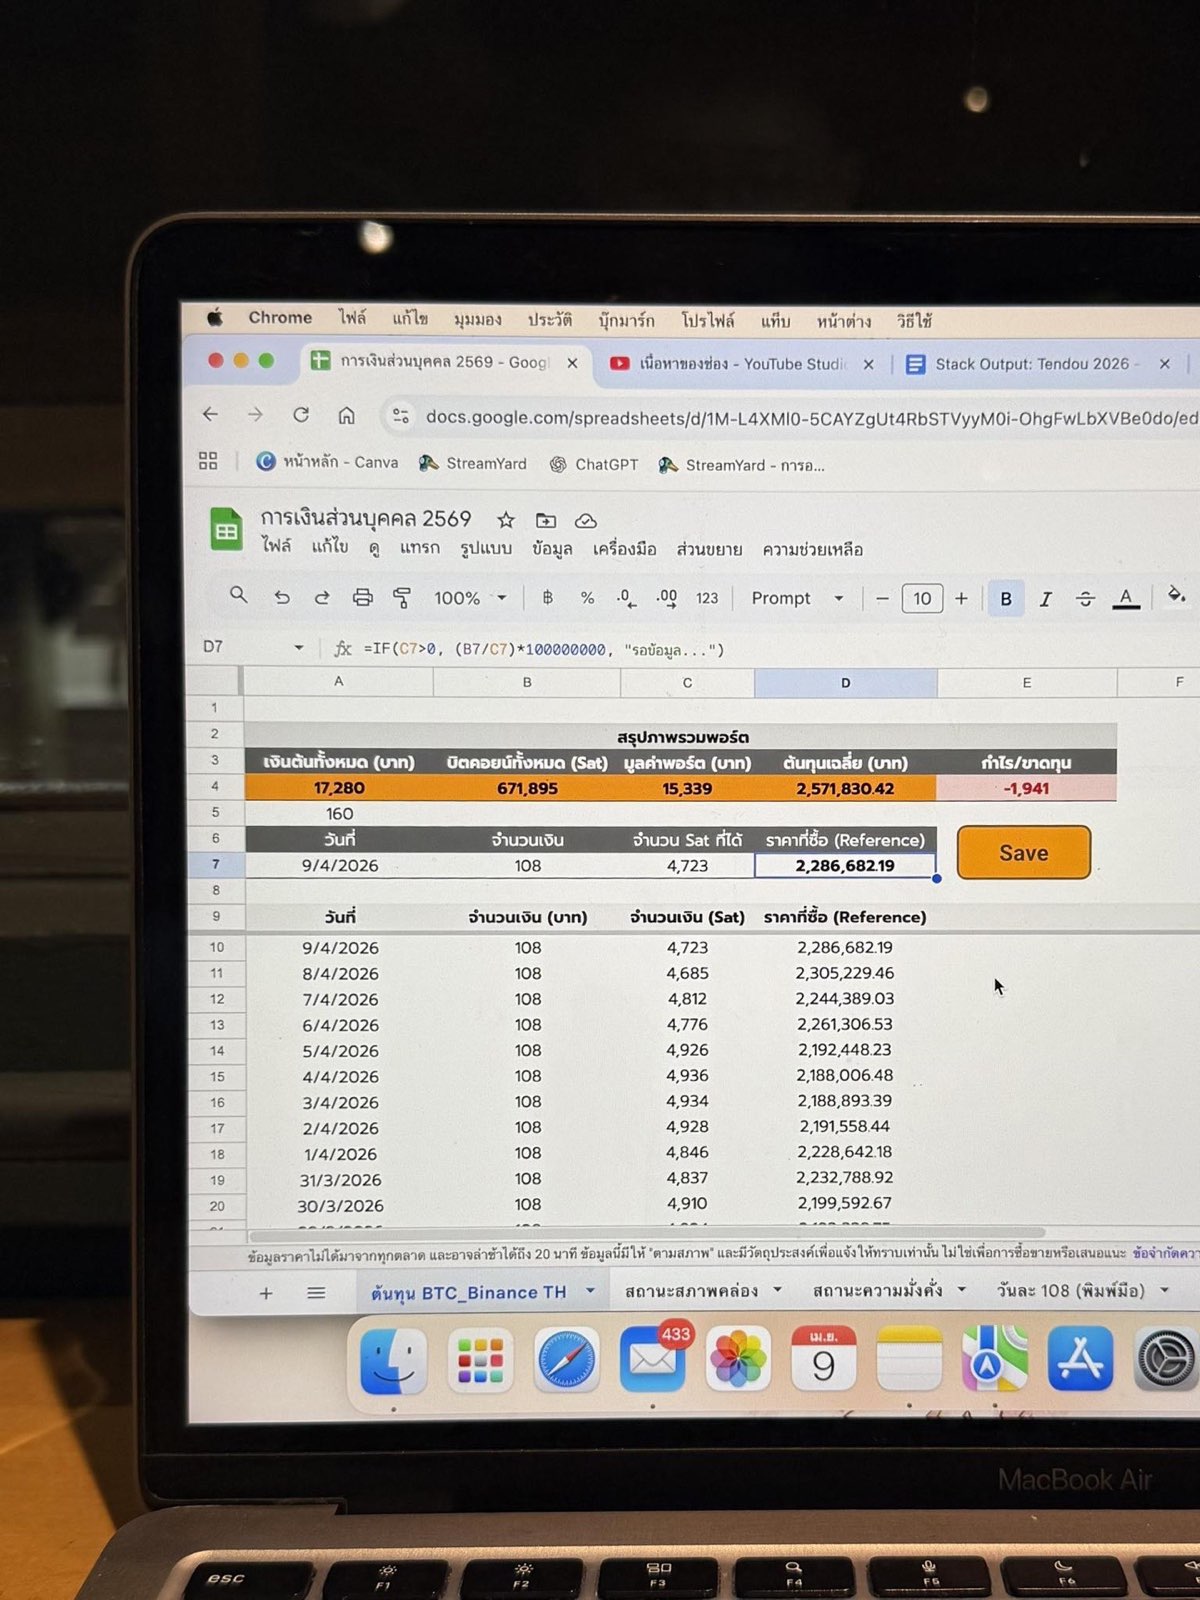Select cell with value 2,571,830.42
The width and height of the screenshot is (1200, 1600).
click(845, 788)
